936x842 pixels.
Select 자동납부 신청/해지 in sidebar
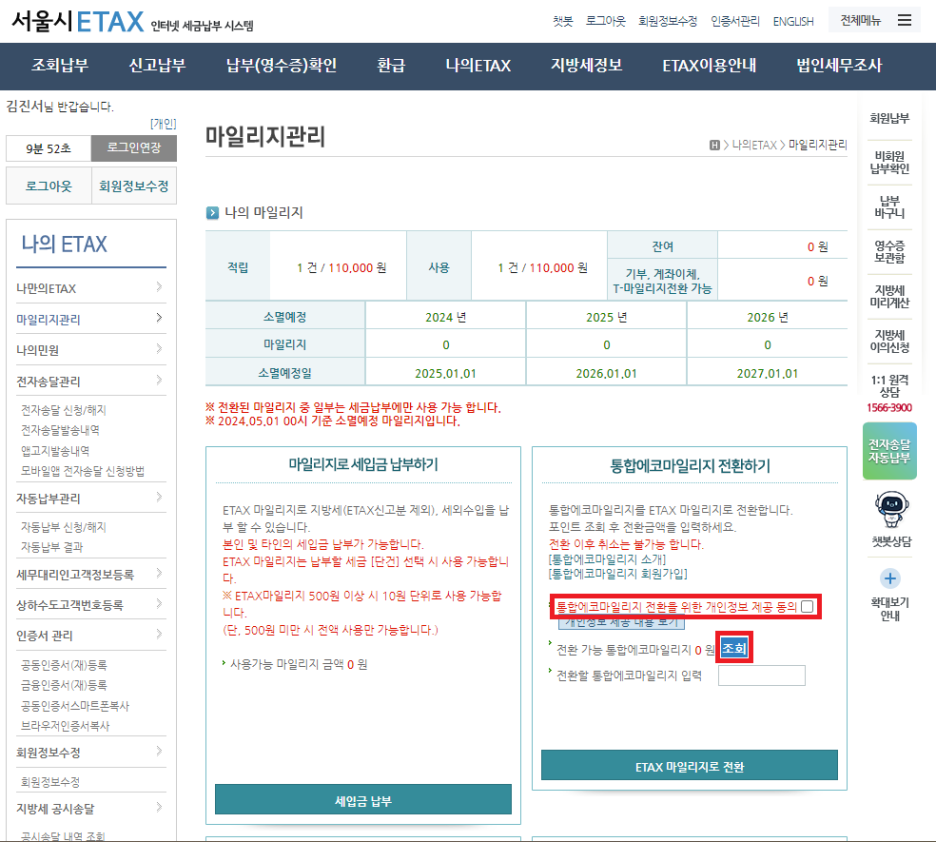63,527
